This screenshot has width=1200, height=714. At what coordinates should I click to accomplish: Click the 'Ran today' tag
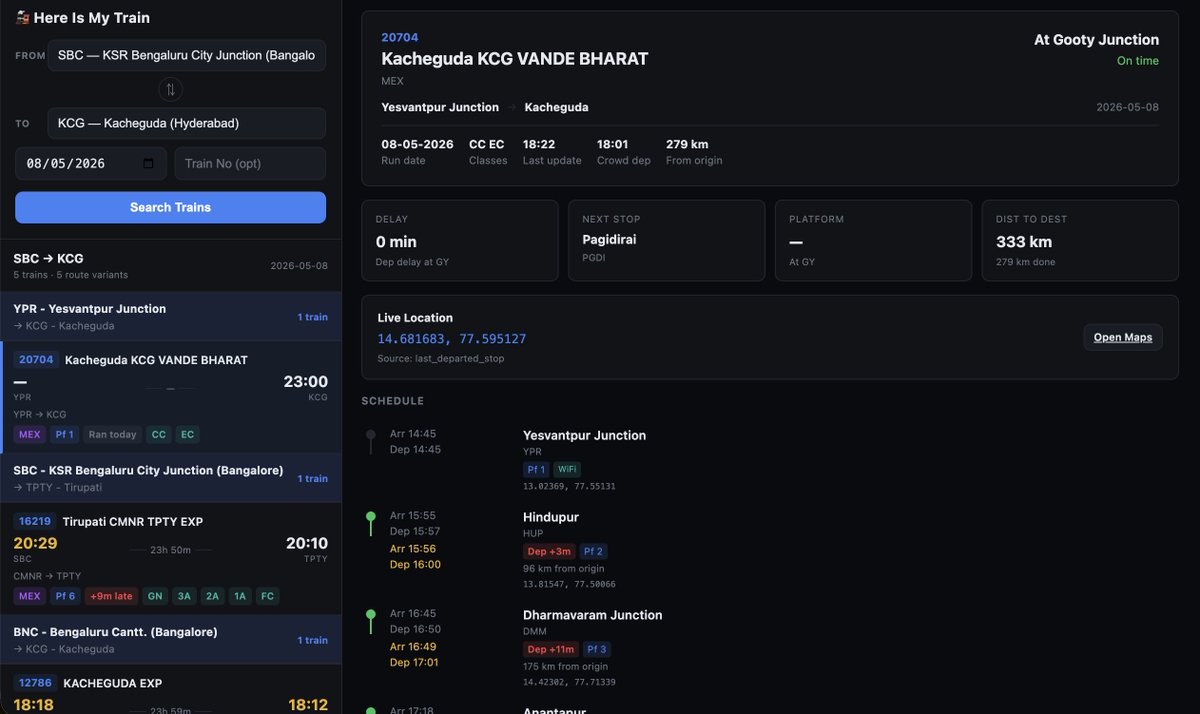(112, 434)
